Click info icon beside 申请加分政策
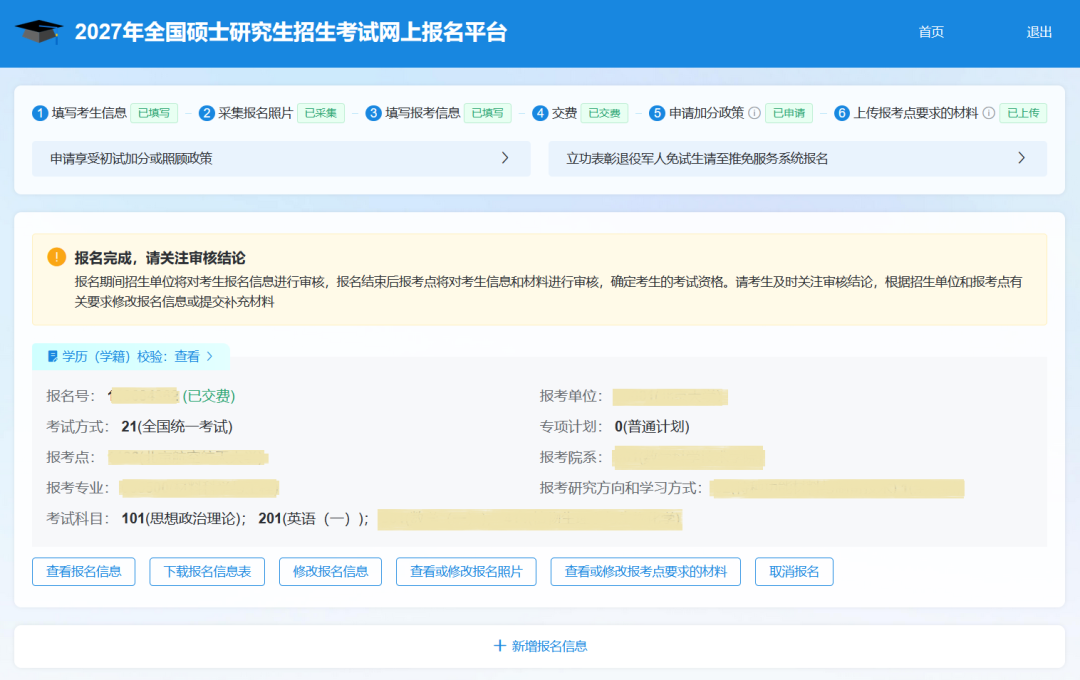The height and width of the screenshot is (680, 1080). pos(754,113)
